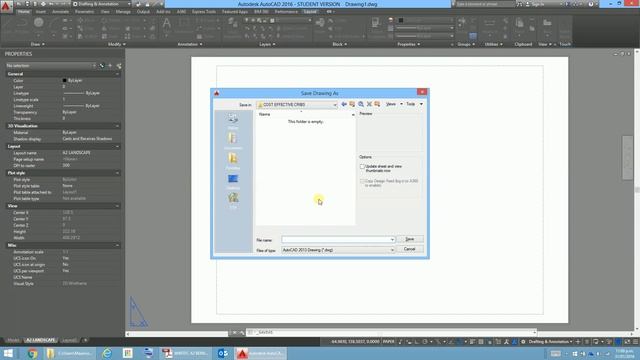Open File Explorer taskbar window
The width and height of the screenshot is (640, 360).
point(69,353)
